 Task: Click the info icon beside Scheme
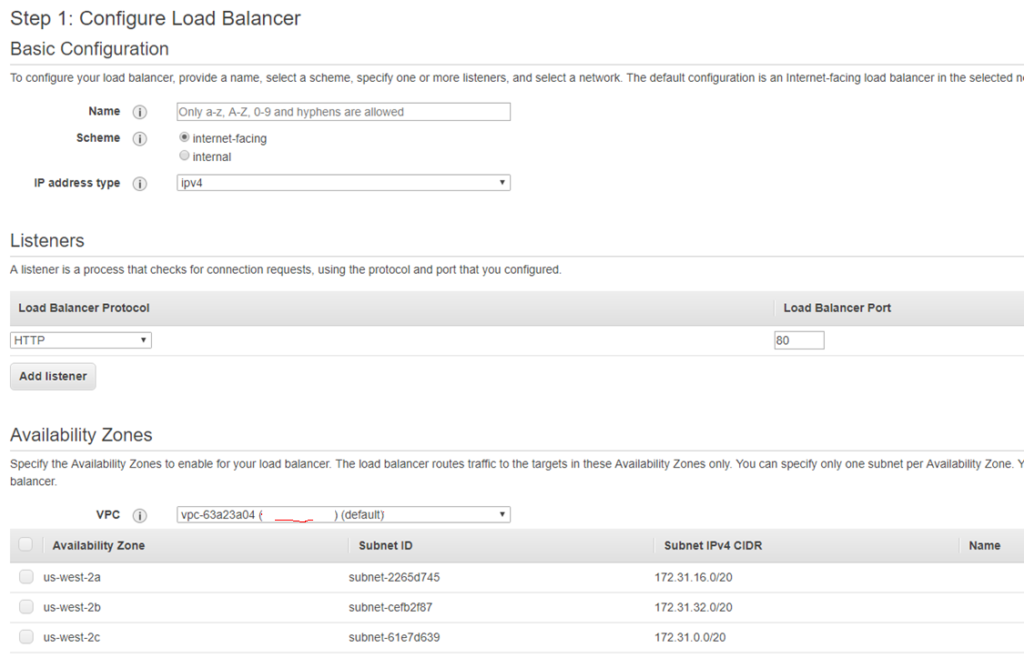coord(139,138)
